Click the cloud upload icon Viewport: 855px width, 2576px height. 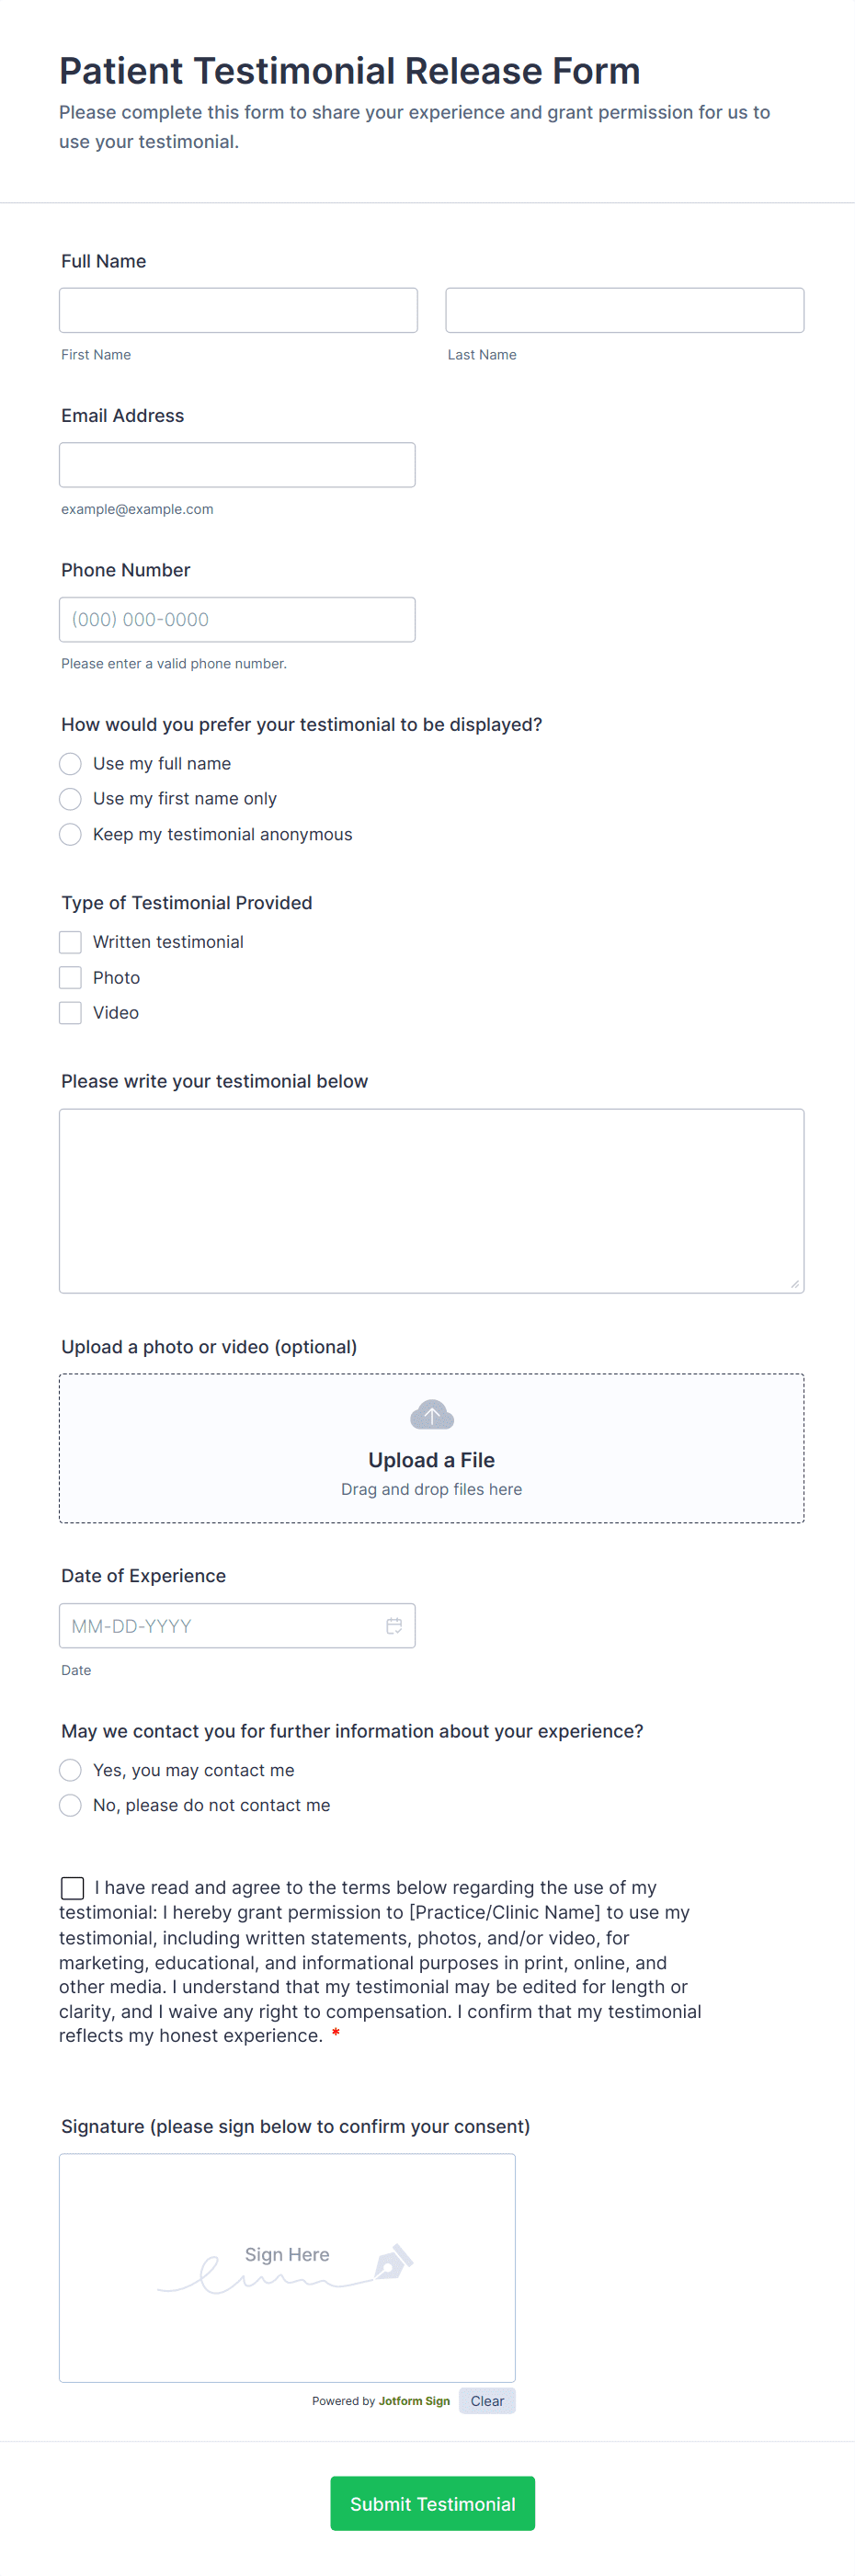pos(432,1414)
